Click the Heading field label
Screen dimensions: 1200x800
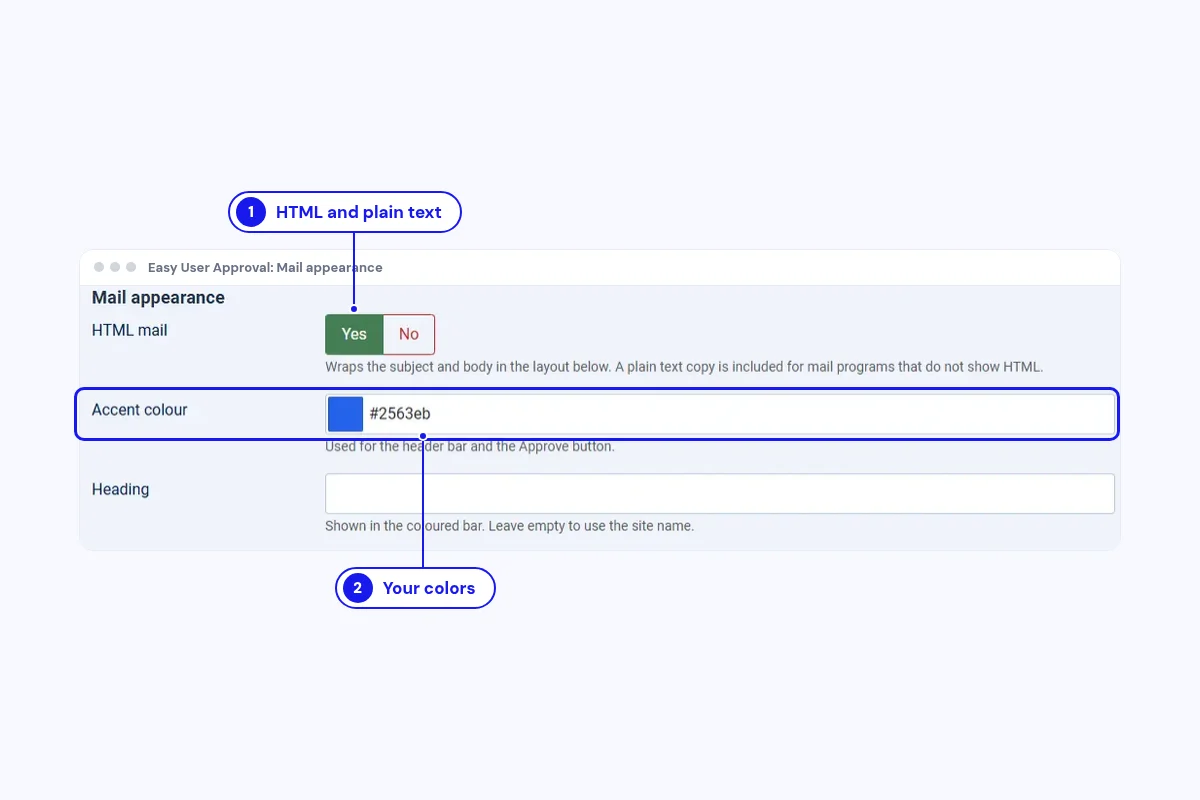pos(120,490)
